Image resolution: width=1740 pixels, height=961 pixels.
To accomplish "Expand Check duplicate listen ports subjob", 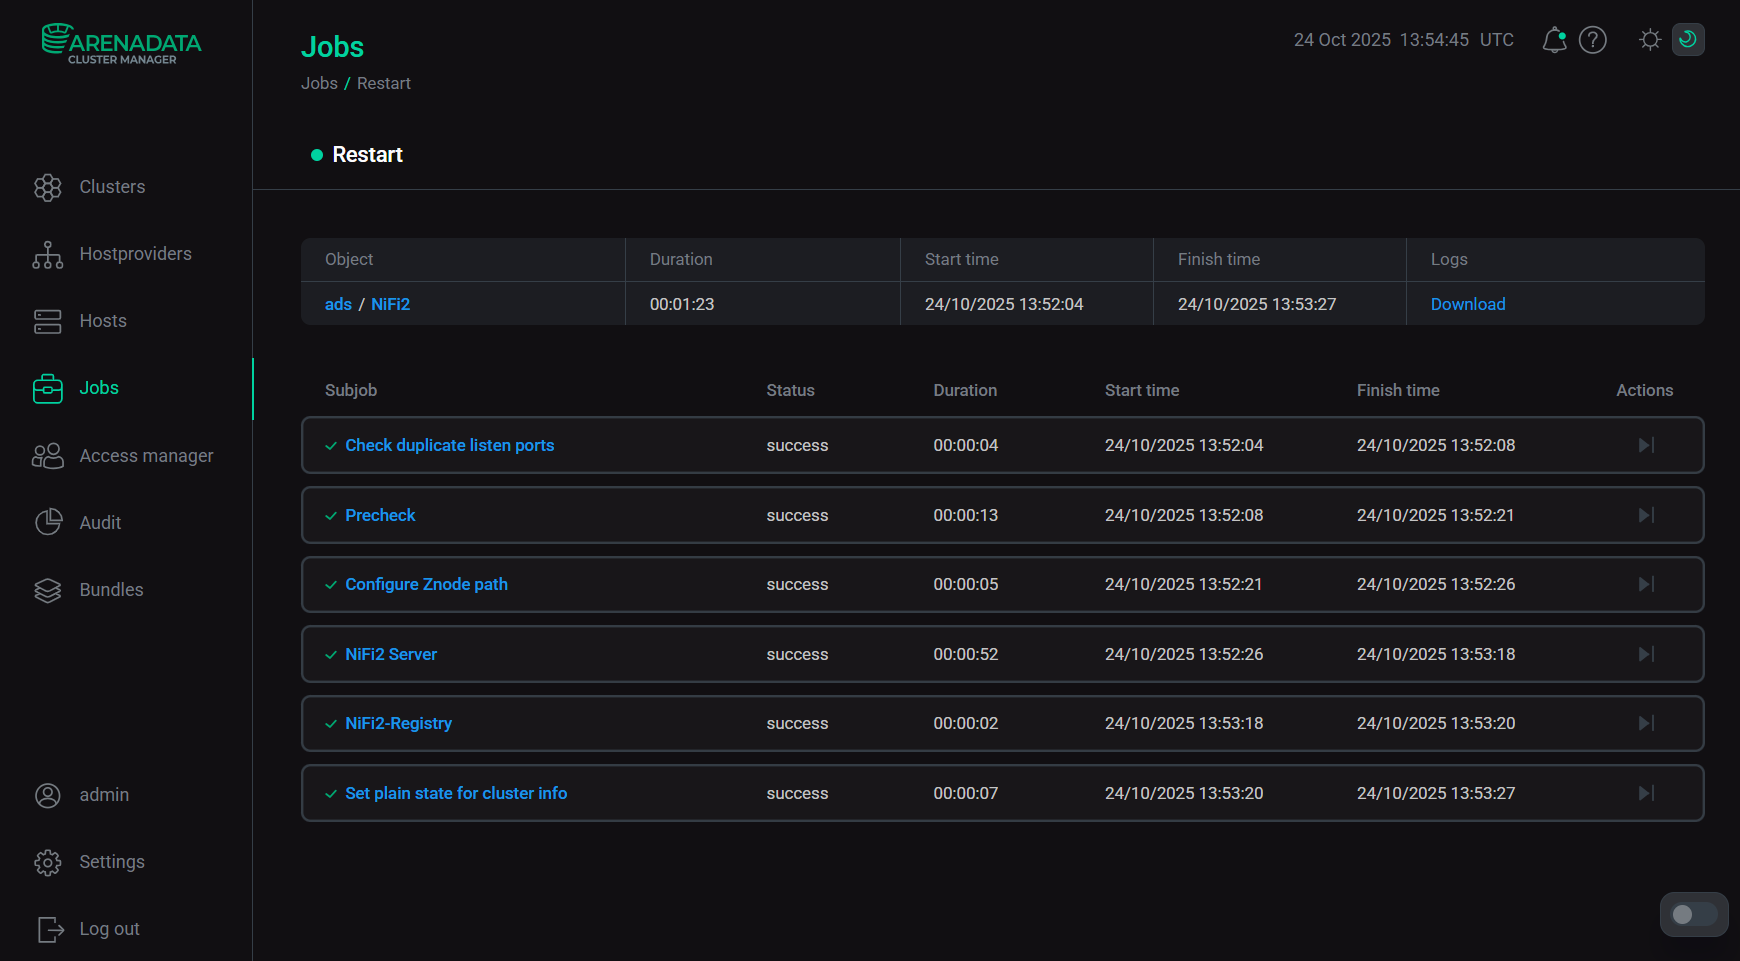I will click(x=449, y=445).
